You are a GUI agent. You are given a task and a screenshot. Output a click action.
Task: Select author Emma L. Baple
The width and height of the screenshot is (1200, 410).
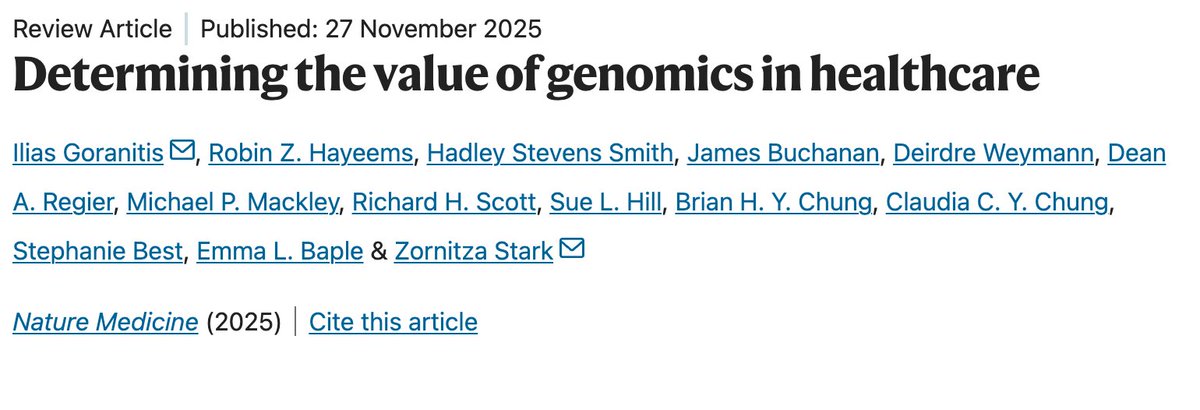click(x=280, y=252)
